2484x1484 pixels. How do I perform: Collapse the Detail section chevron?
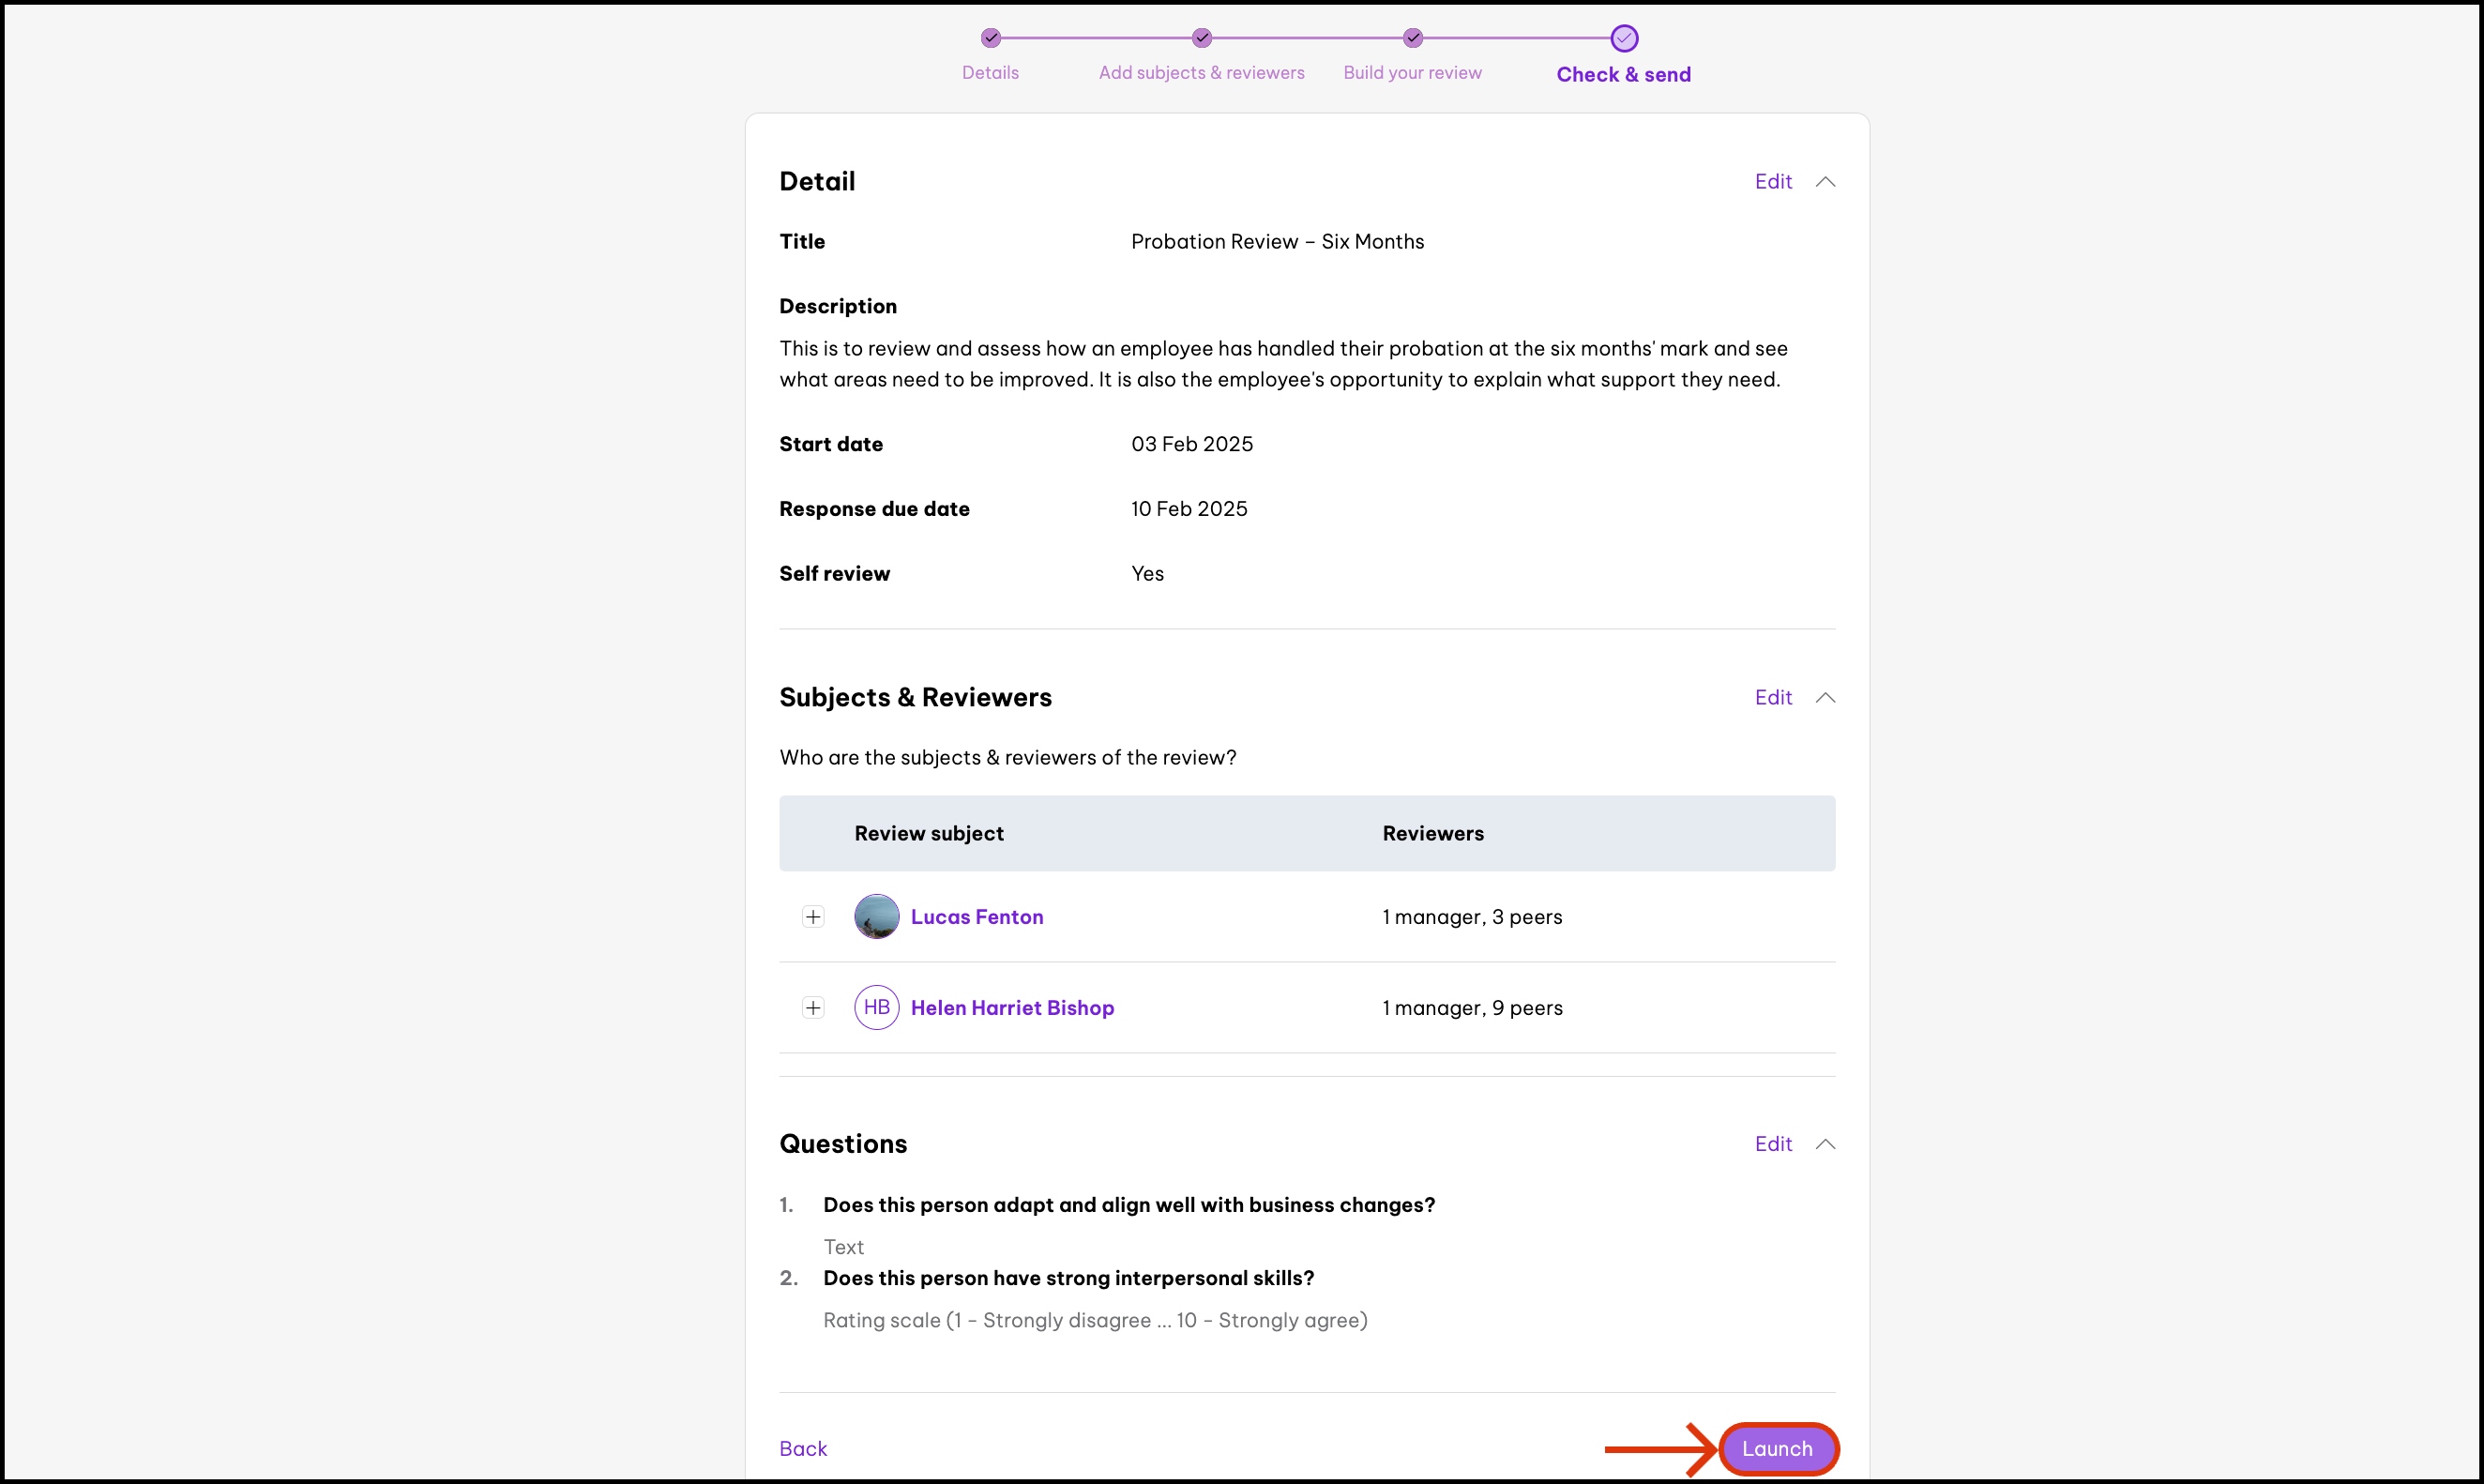1825,181
